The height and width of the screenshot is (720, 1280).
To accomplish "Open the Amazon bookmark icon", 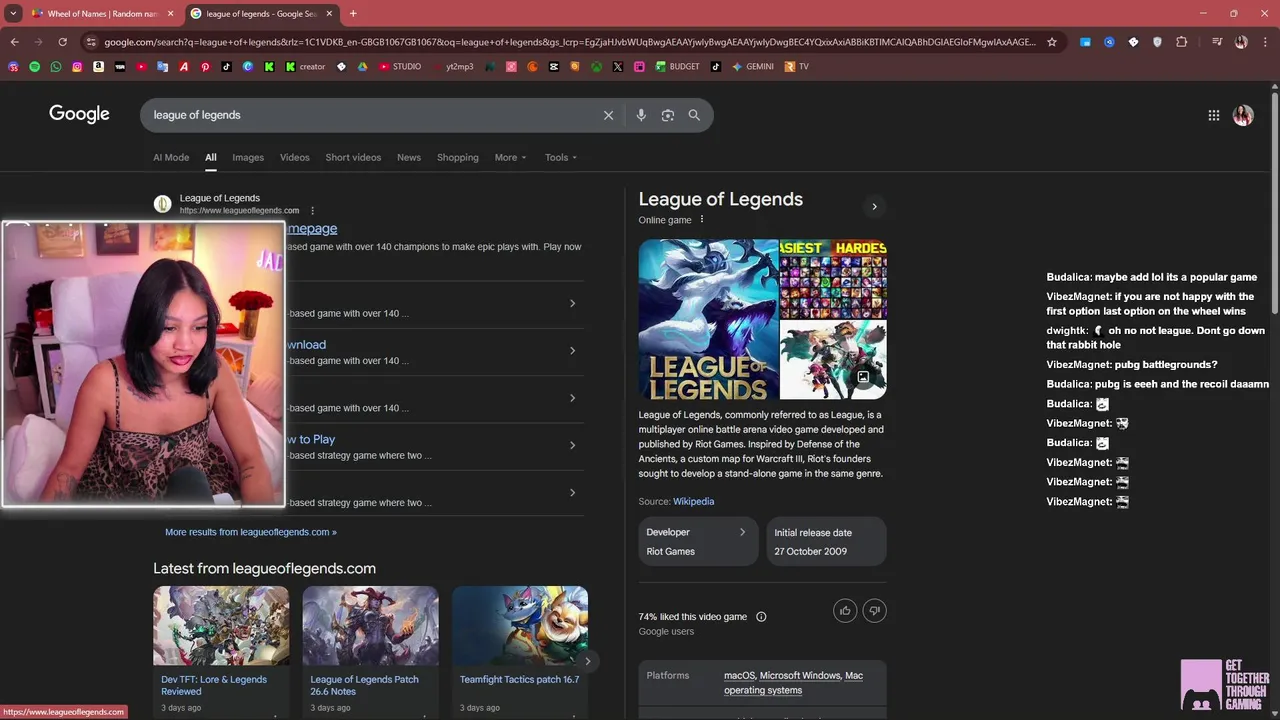I will tap(98, 67).
